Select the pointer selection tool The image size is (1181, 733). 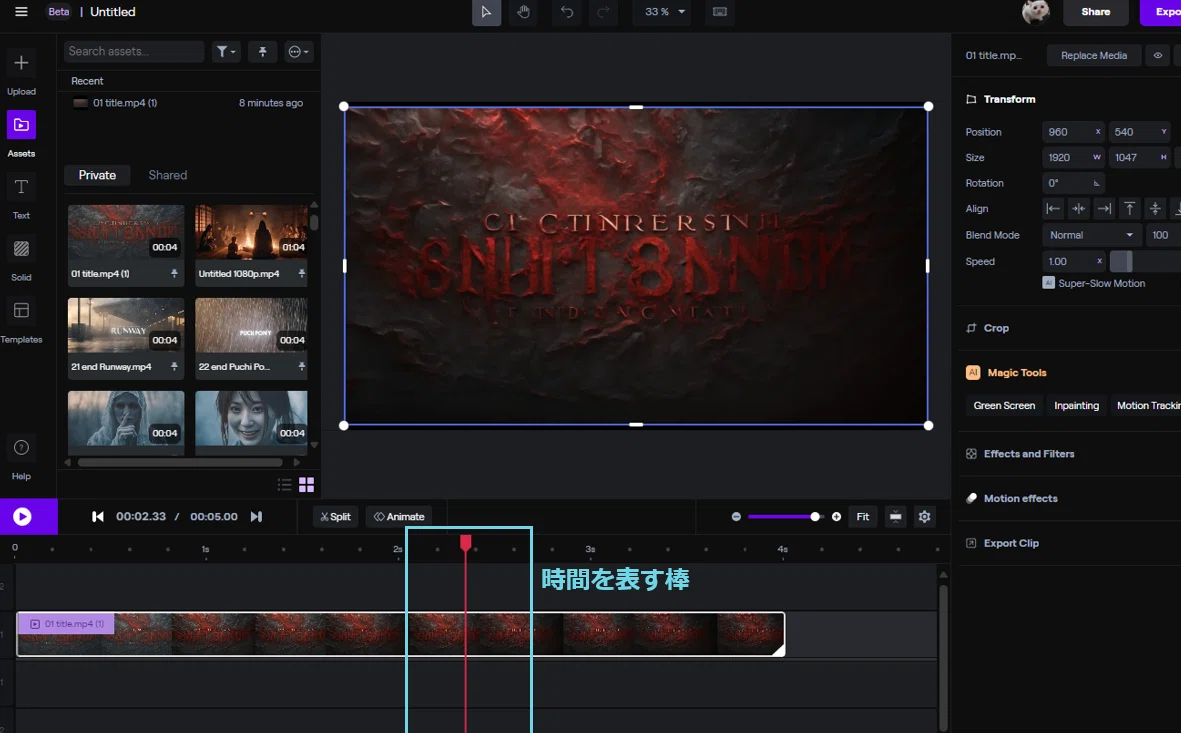point(486,12)
